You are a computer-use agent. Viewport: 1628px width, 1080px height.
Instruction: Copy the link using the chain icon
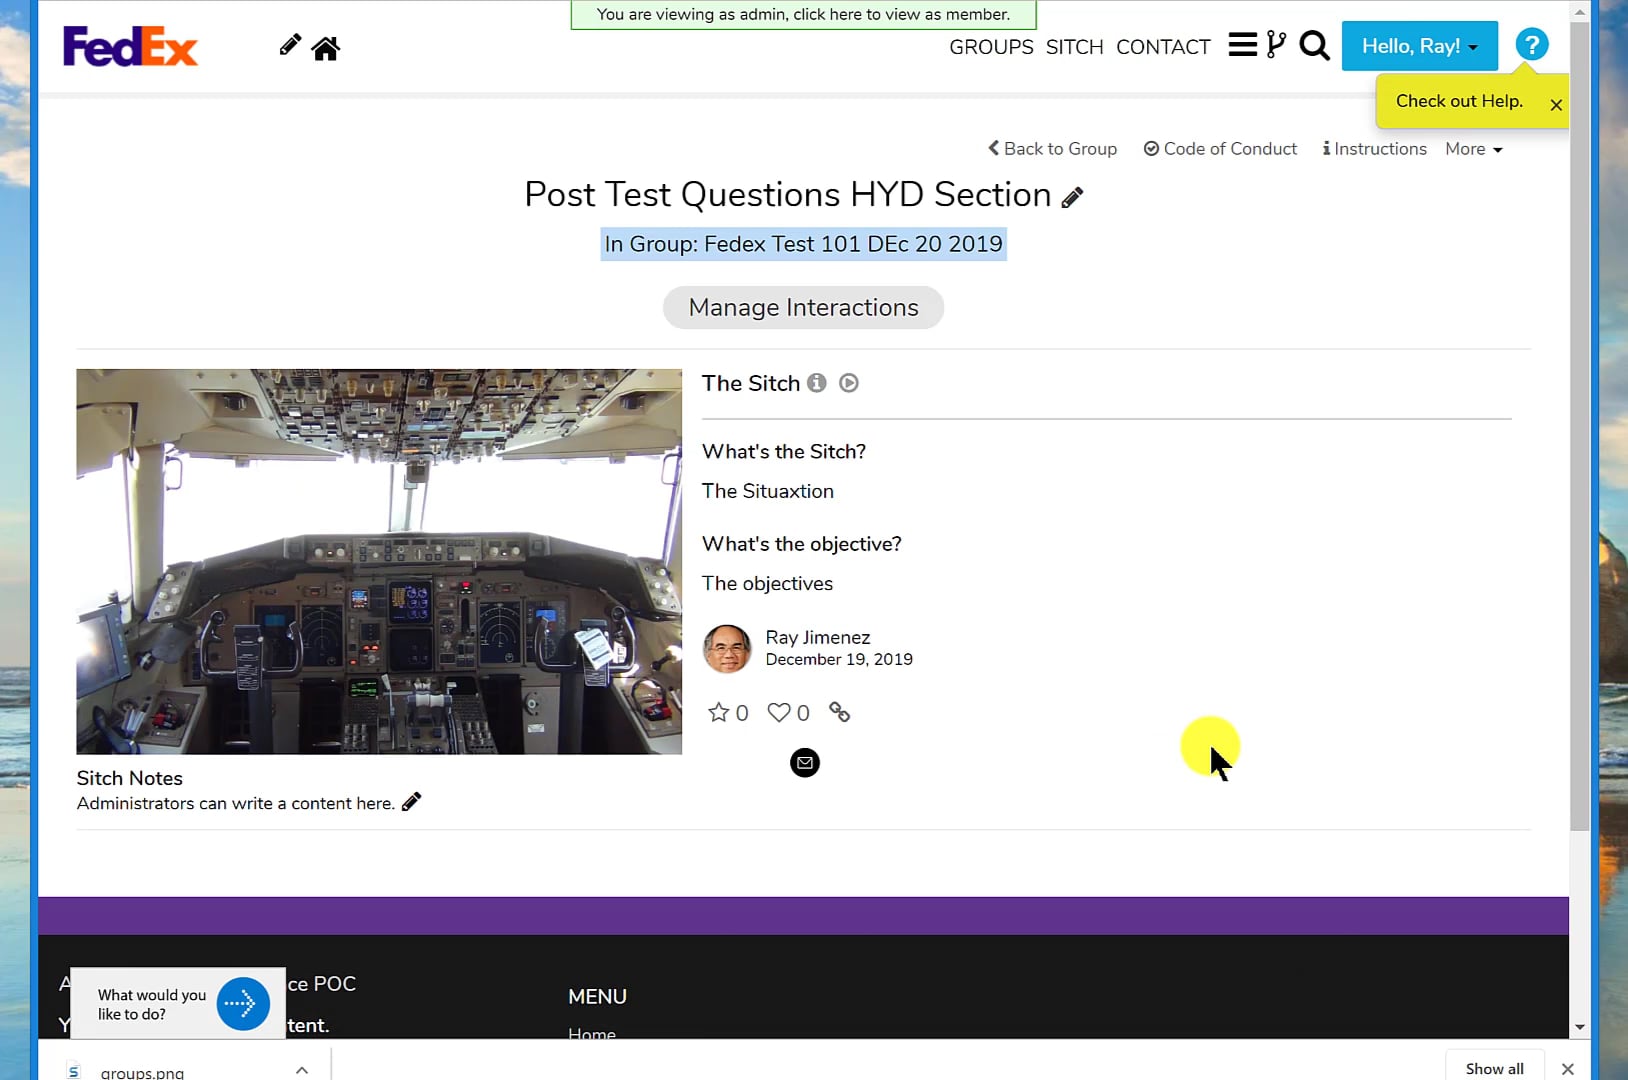point(839,712)
